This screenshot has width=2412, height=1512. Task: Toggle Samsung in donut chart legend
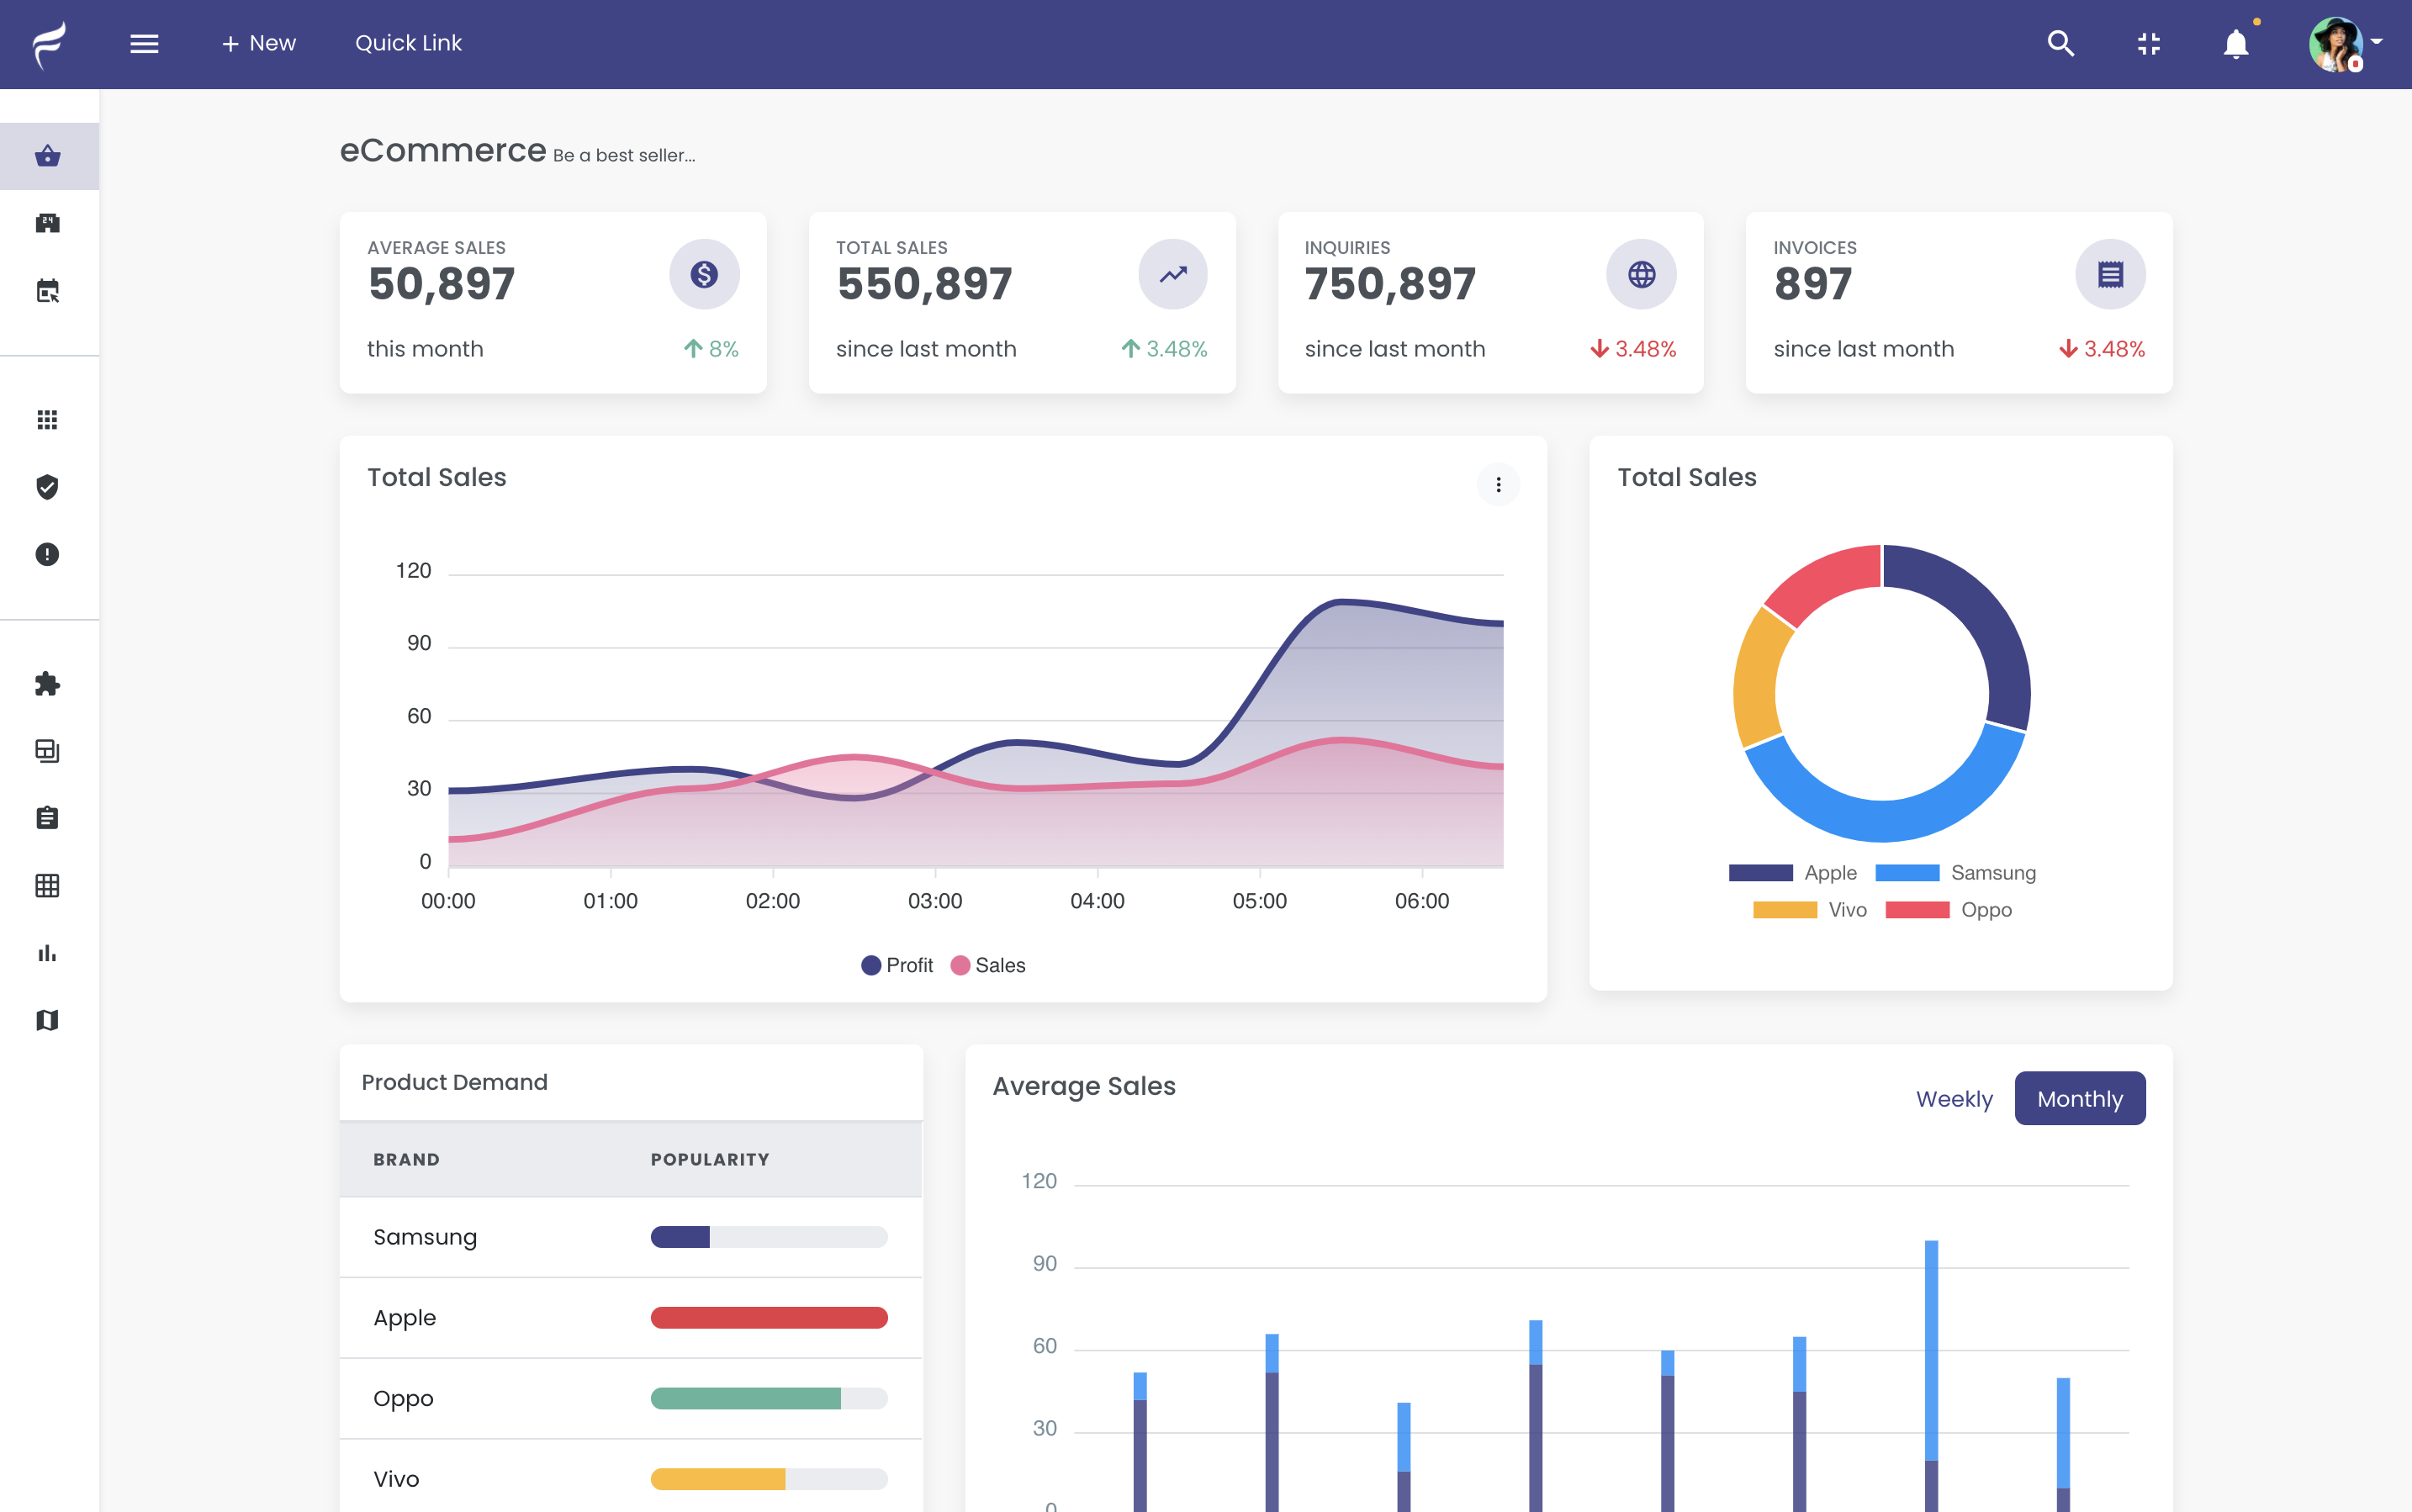tap(1955, 872)
